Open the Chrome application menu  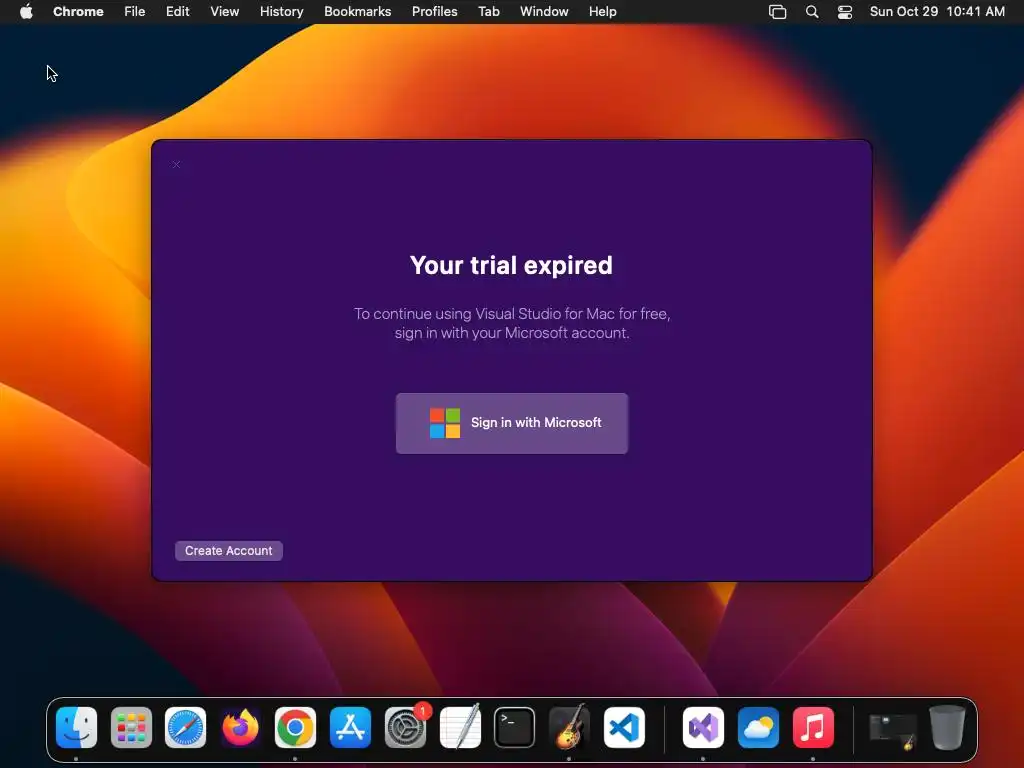point(78,11)
